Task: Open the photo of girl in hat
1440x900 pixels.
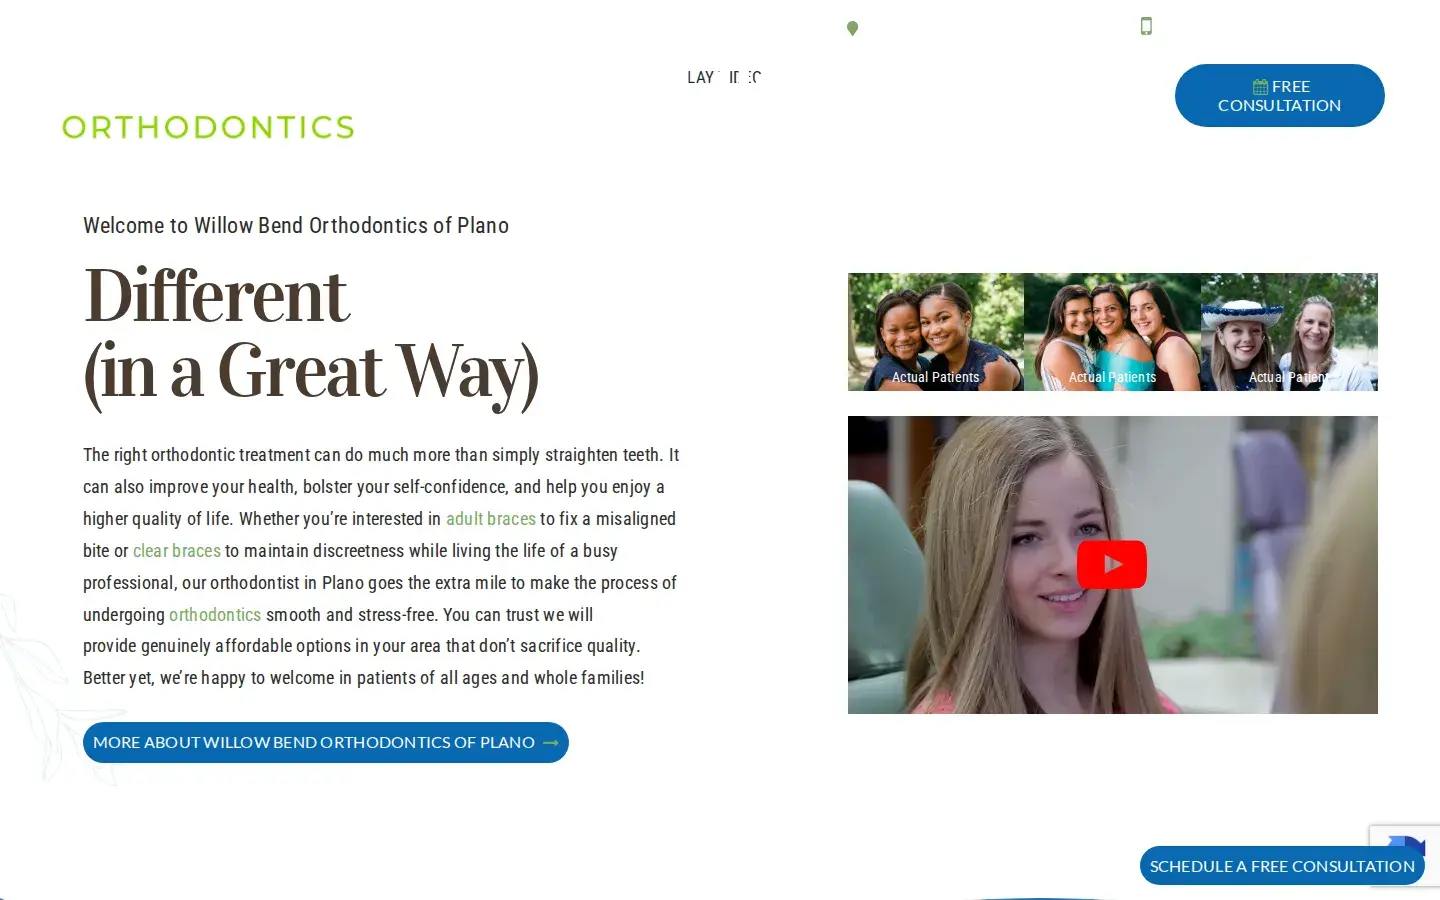Action: (x=1289, y=332)
